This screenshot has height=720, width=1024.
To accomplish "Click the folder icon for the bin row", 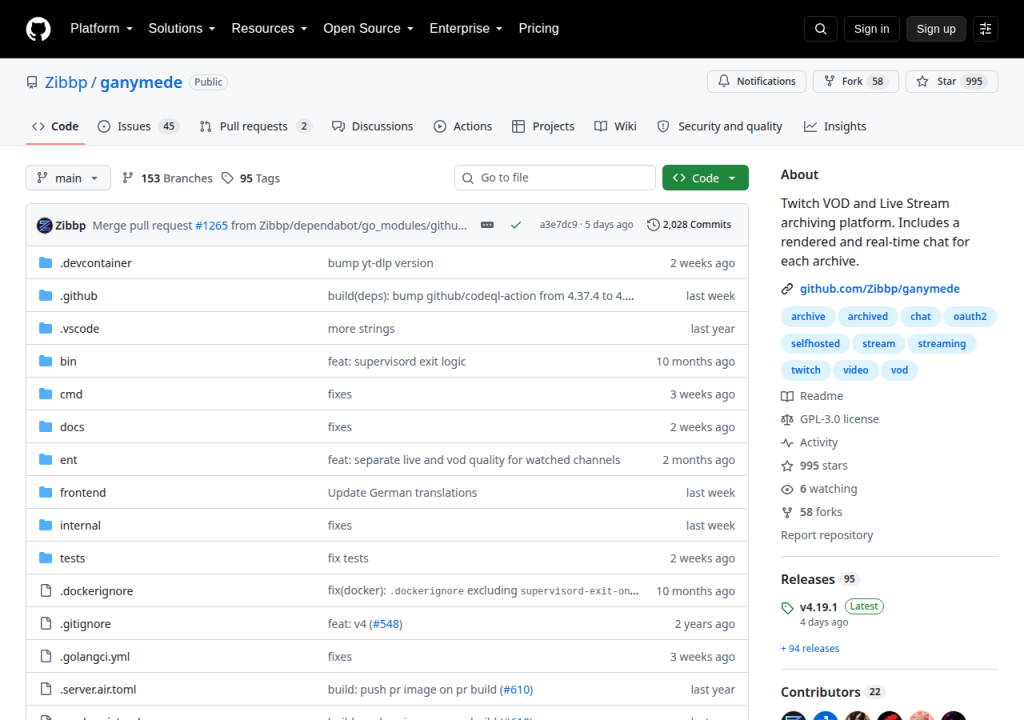I will pyautogui.click(x=45, y=361).
